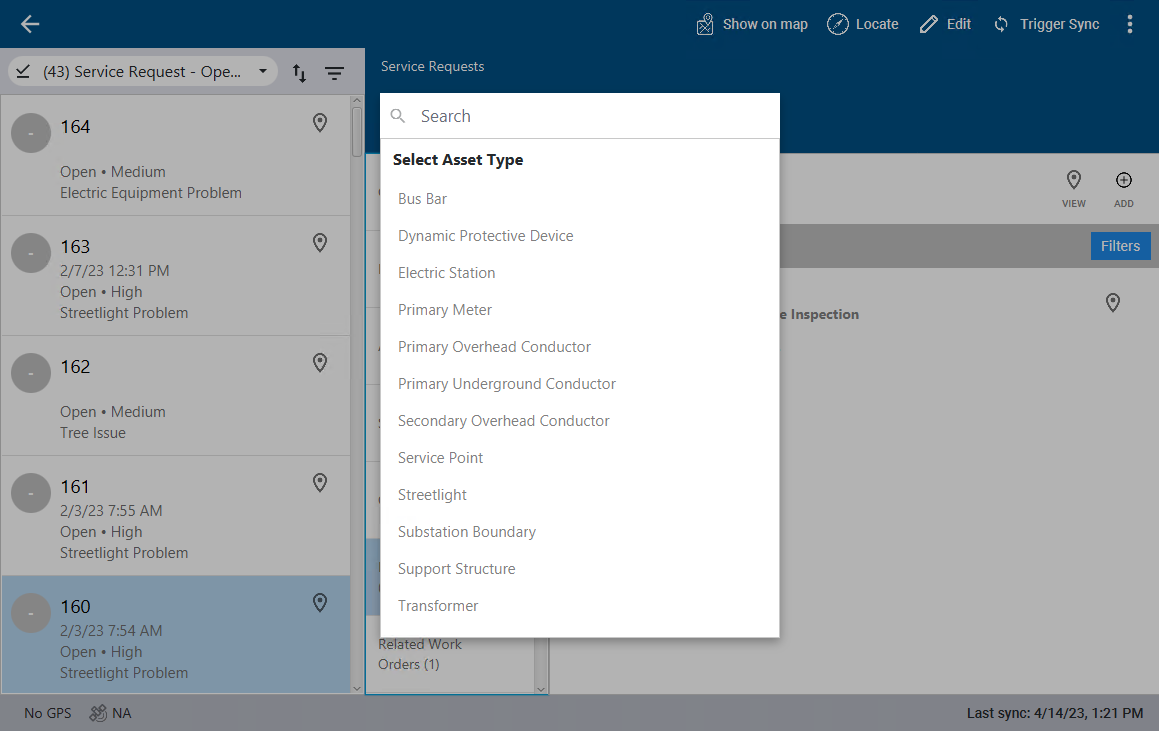Viewport: 1159px width, 731px height.
Task: Click the asset type Search field
Action: click(x=590, y=116)
